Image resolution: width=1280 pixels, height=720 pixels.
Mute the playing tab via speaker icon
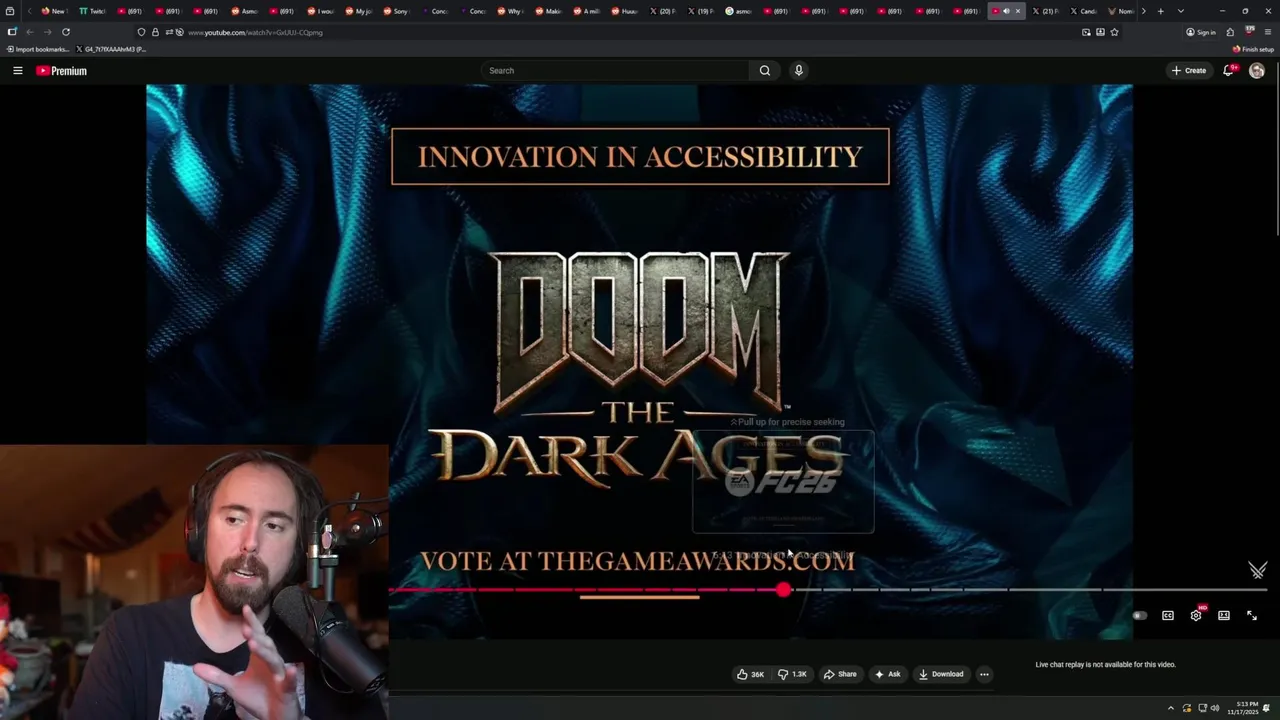[x=1006, y=11]
